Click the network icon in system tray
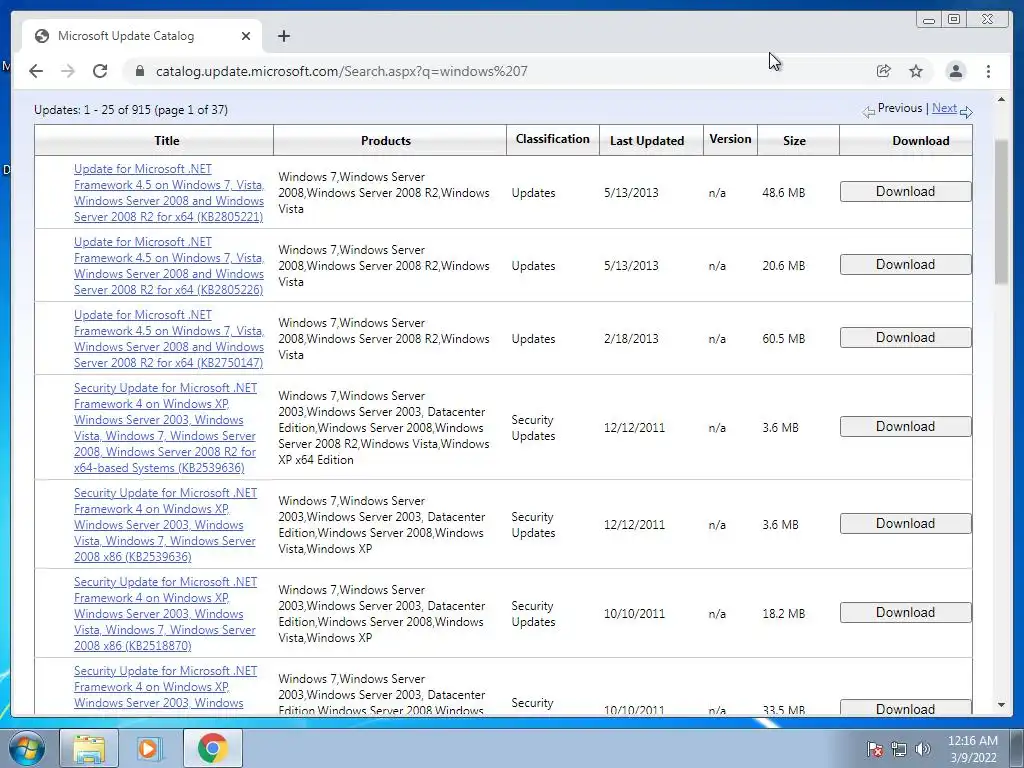The image size is (1024, 768). [x=899, y=749]
